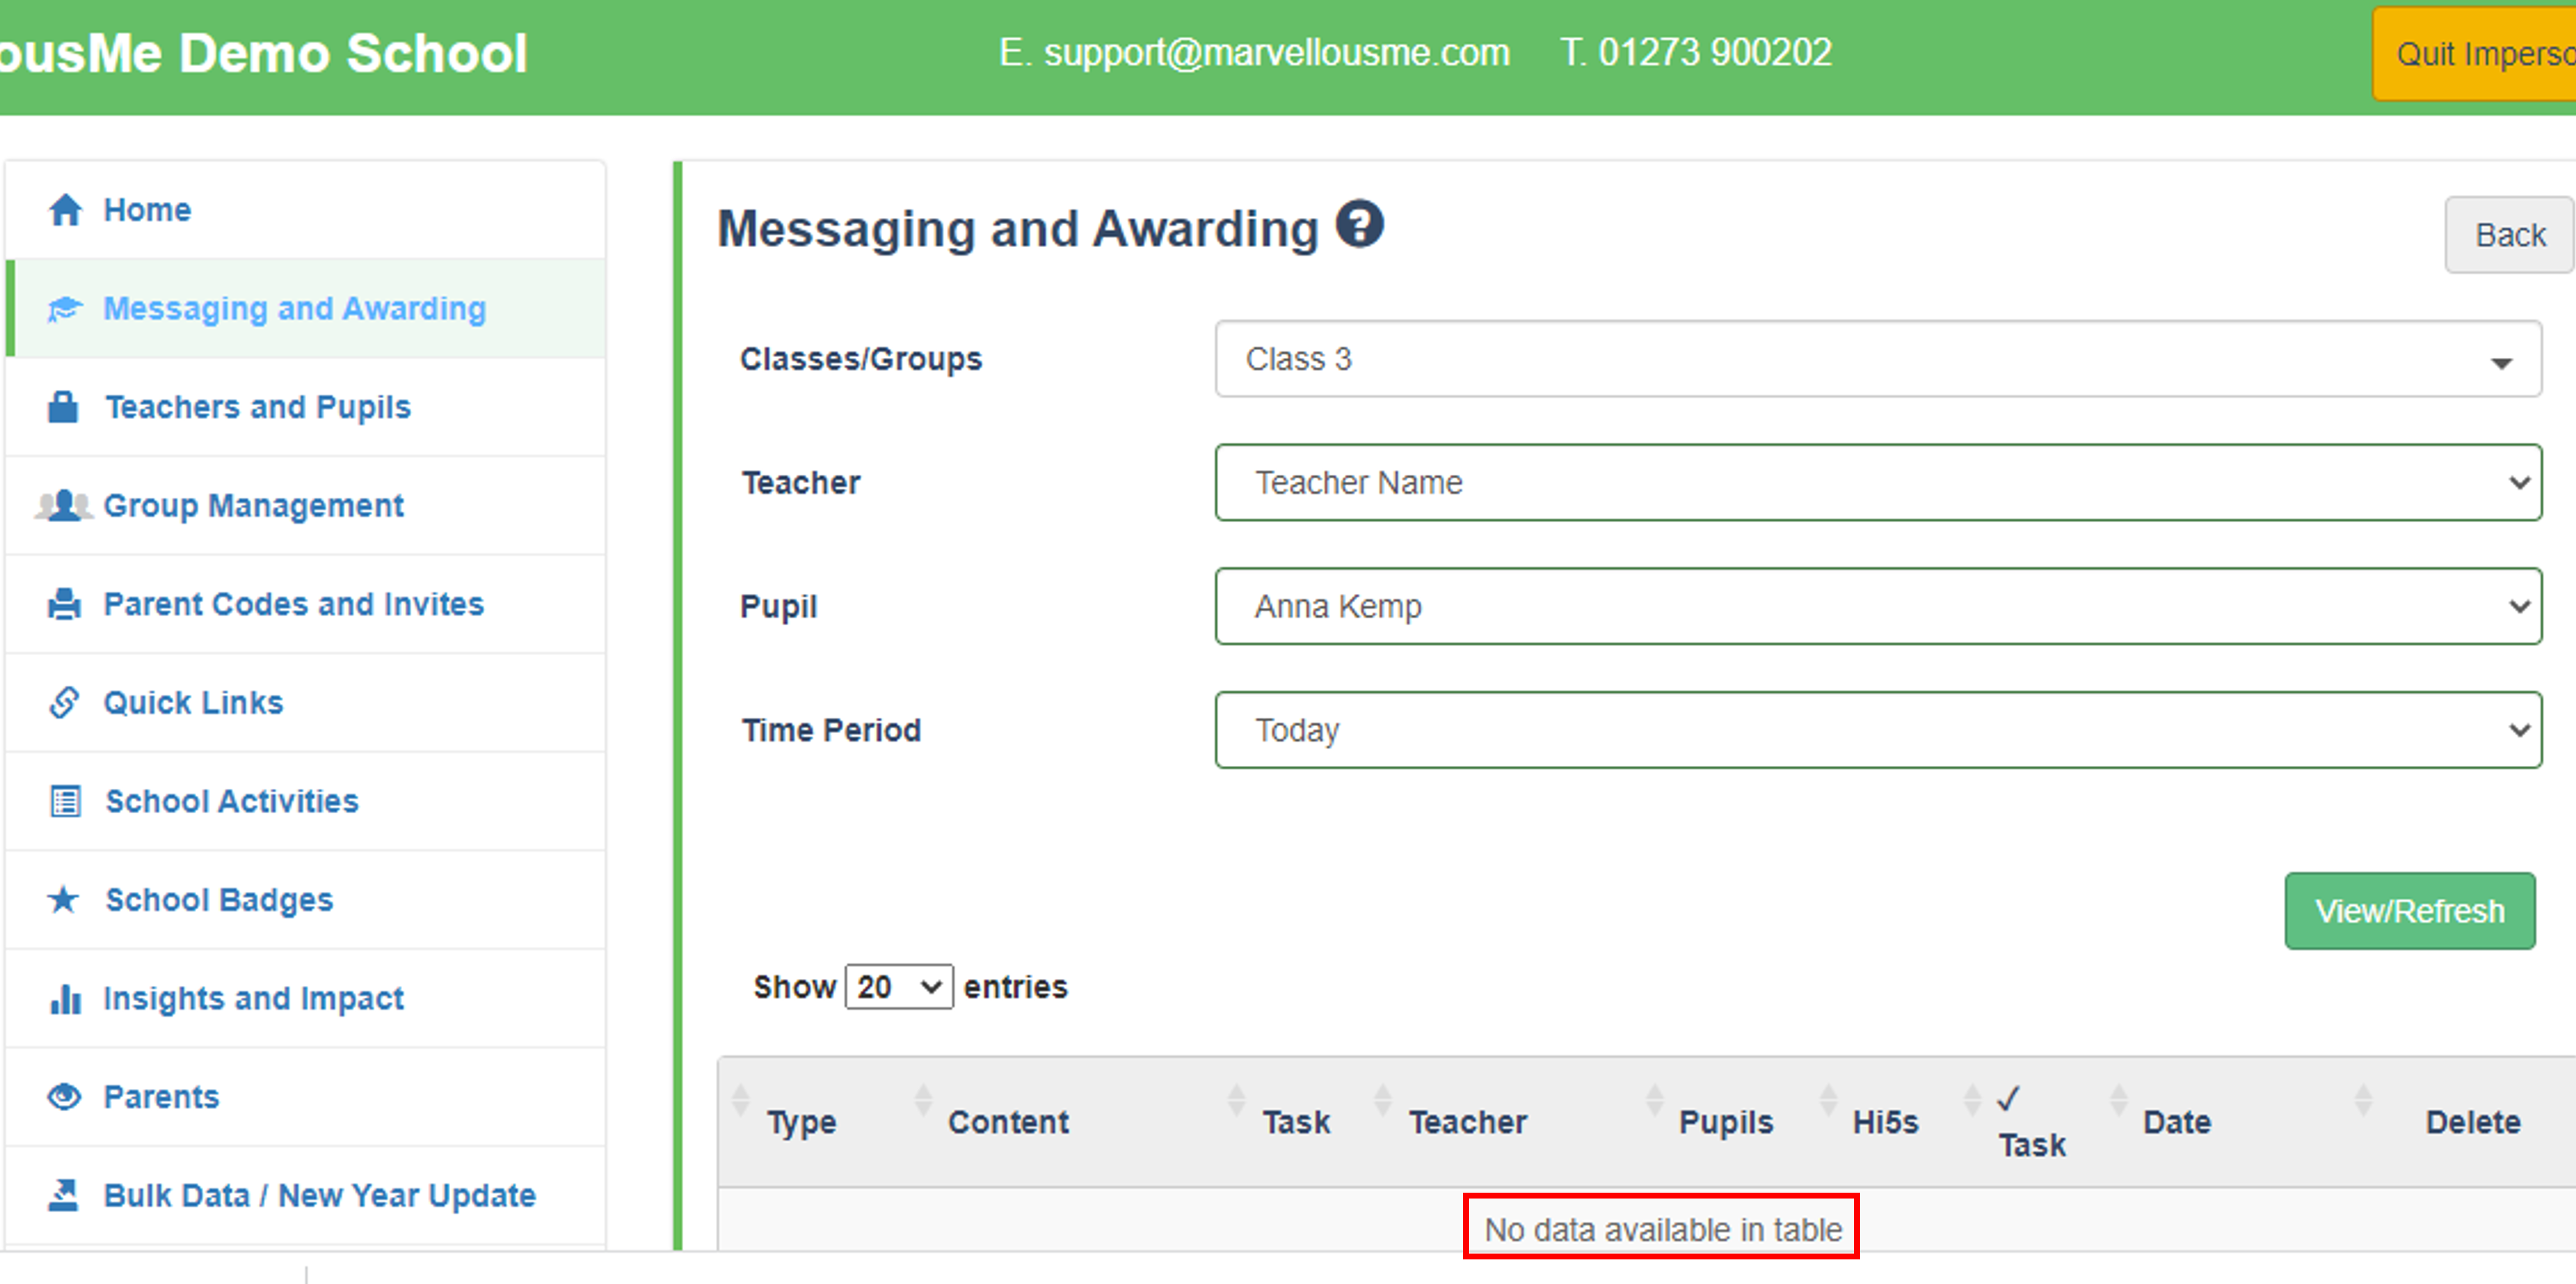Open the Classes/Groups dropdown showing Class 3
The height and width of the screenshot is (1284, 2576).
pyautogui.click(x=1877, y=359)
